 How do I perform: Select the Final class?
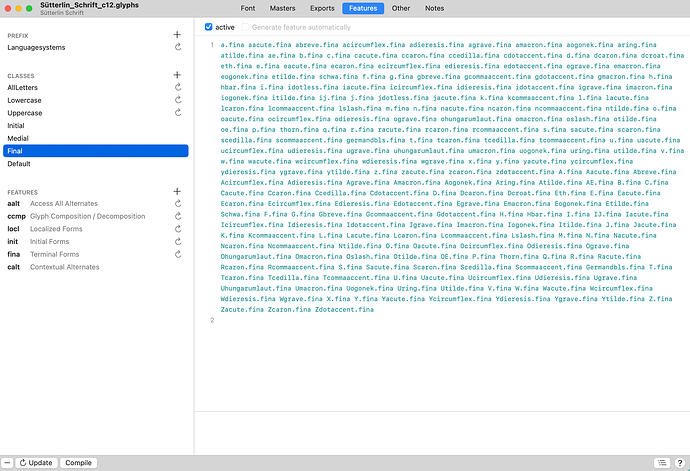coord(95,151)
